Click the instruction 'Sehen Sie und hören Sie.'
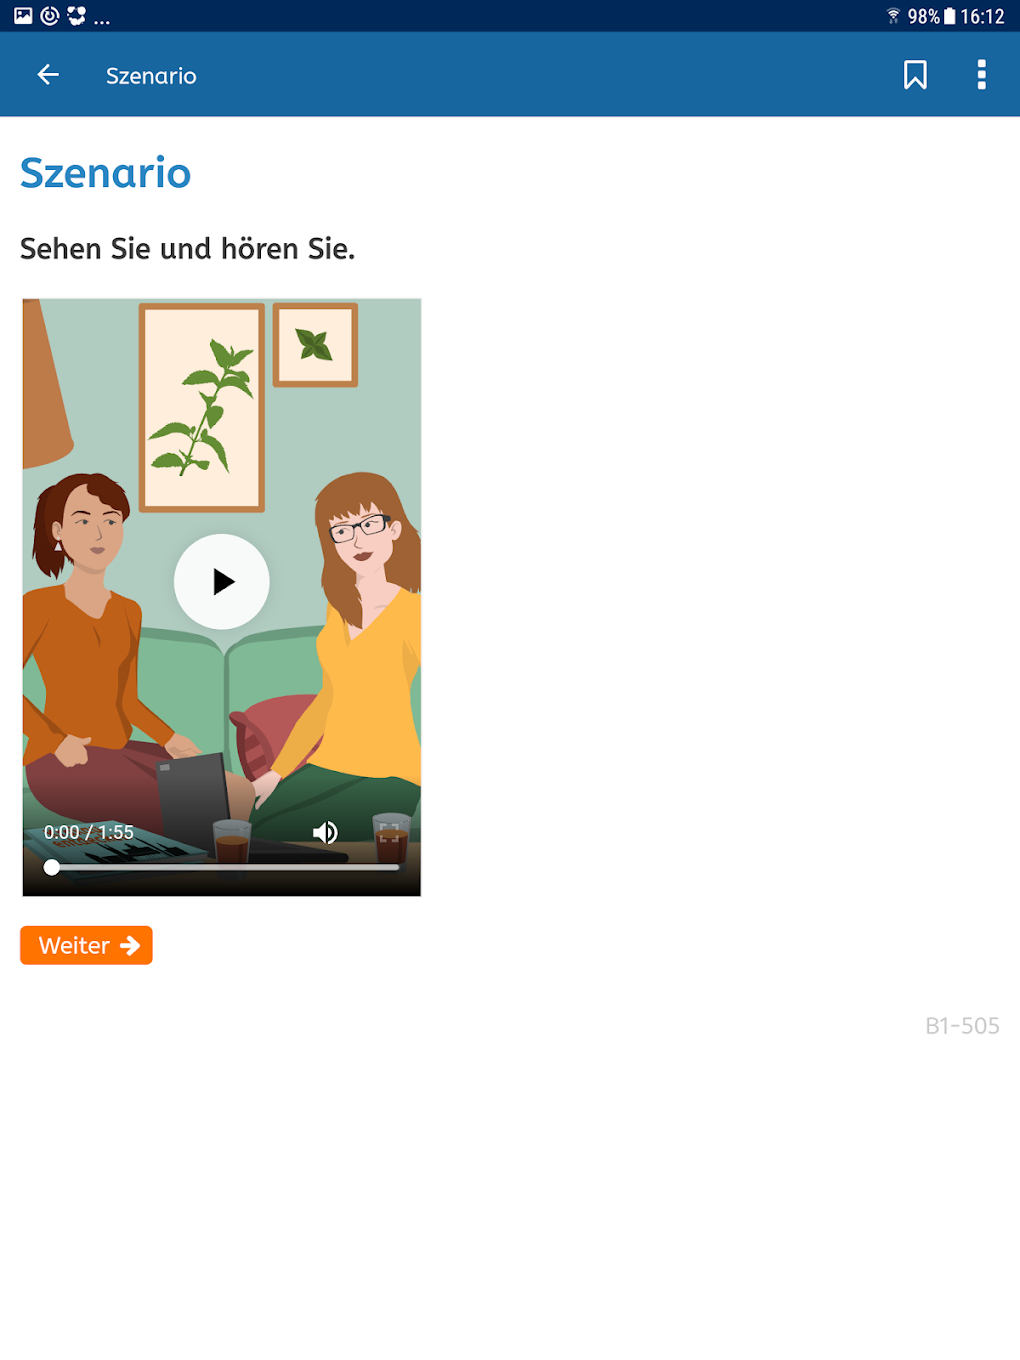 click(188, 248)
